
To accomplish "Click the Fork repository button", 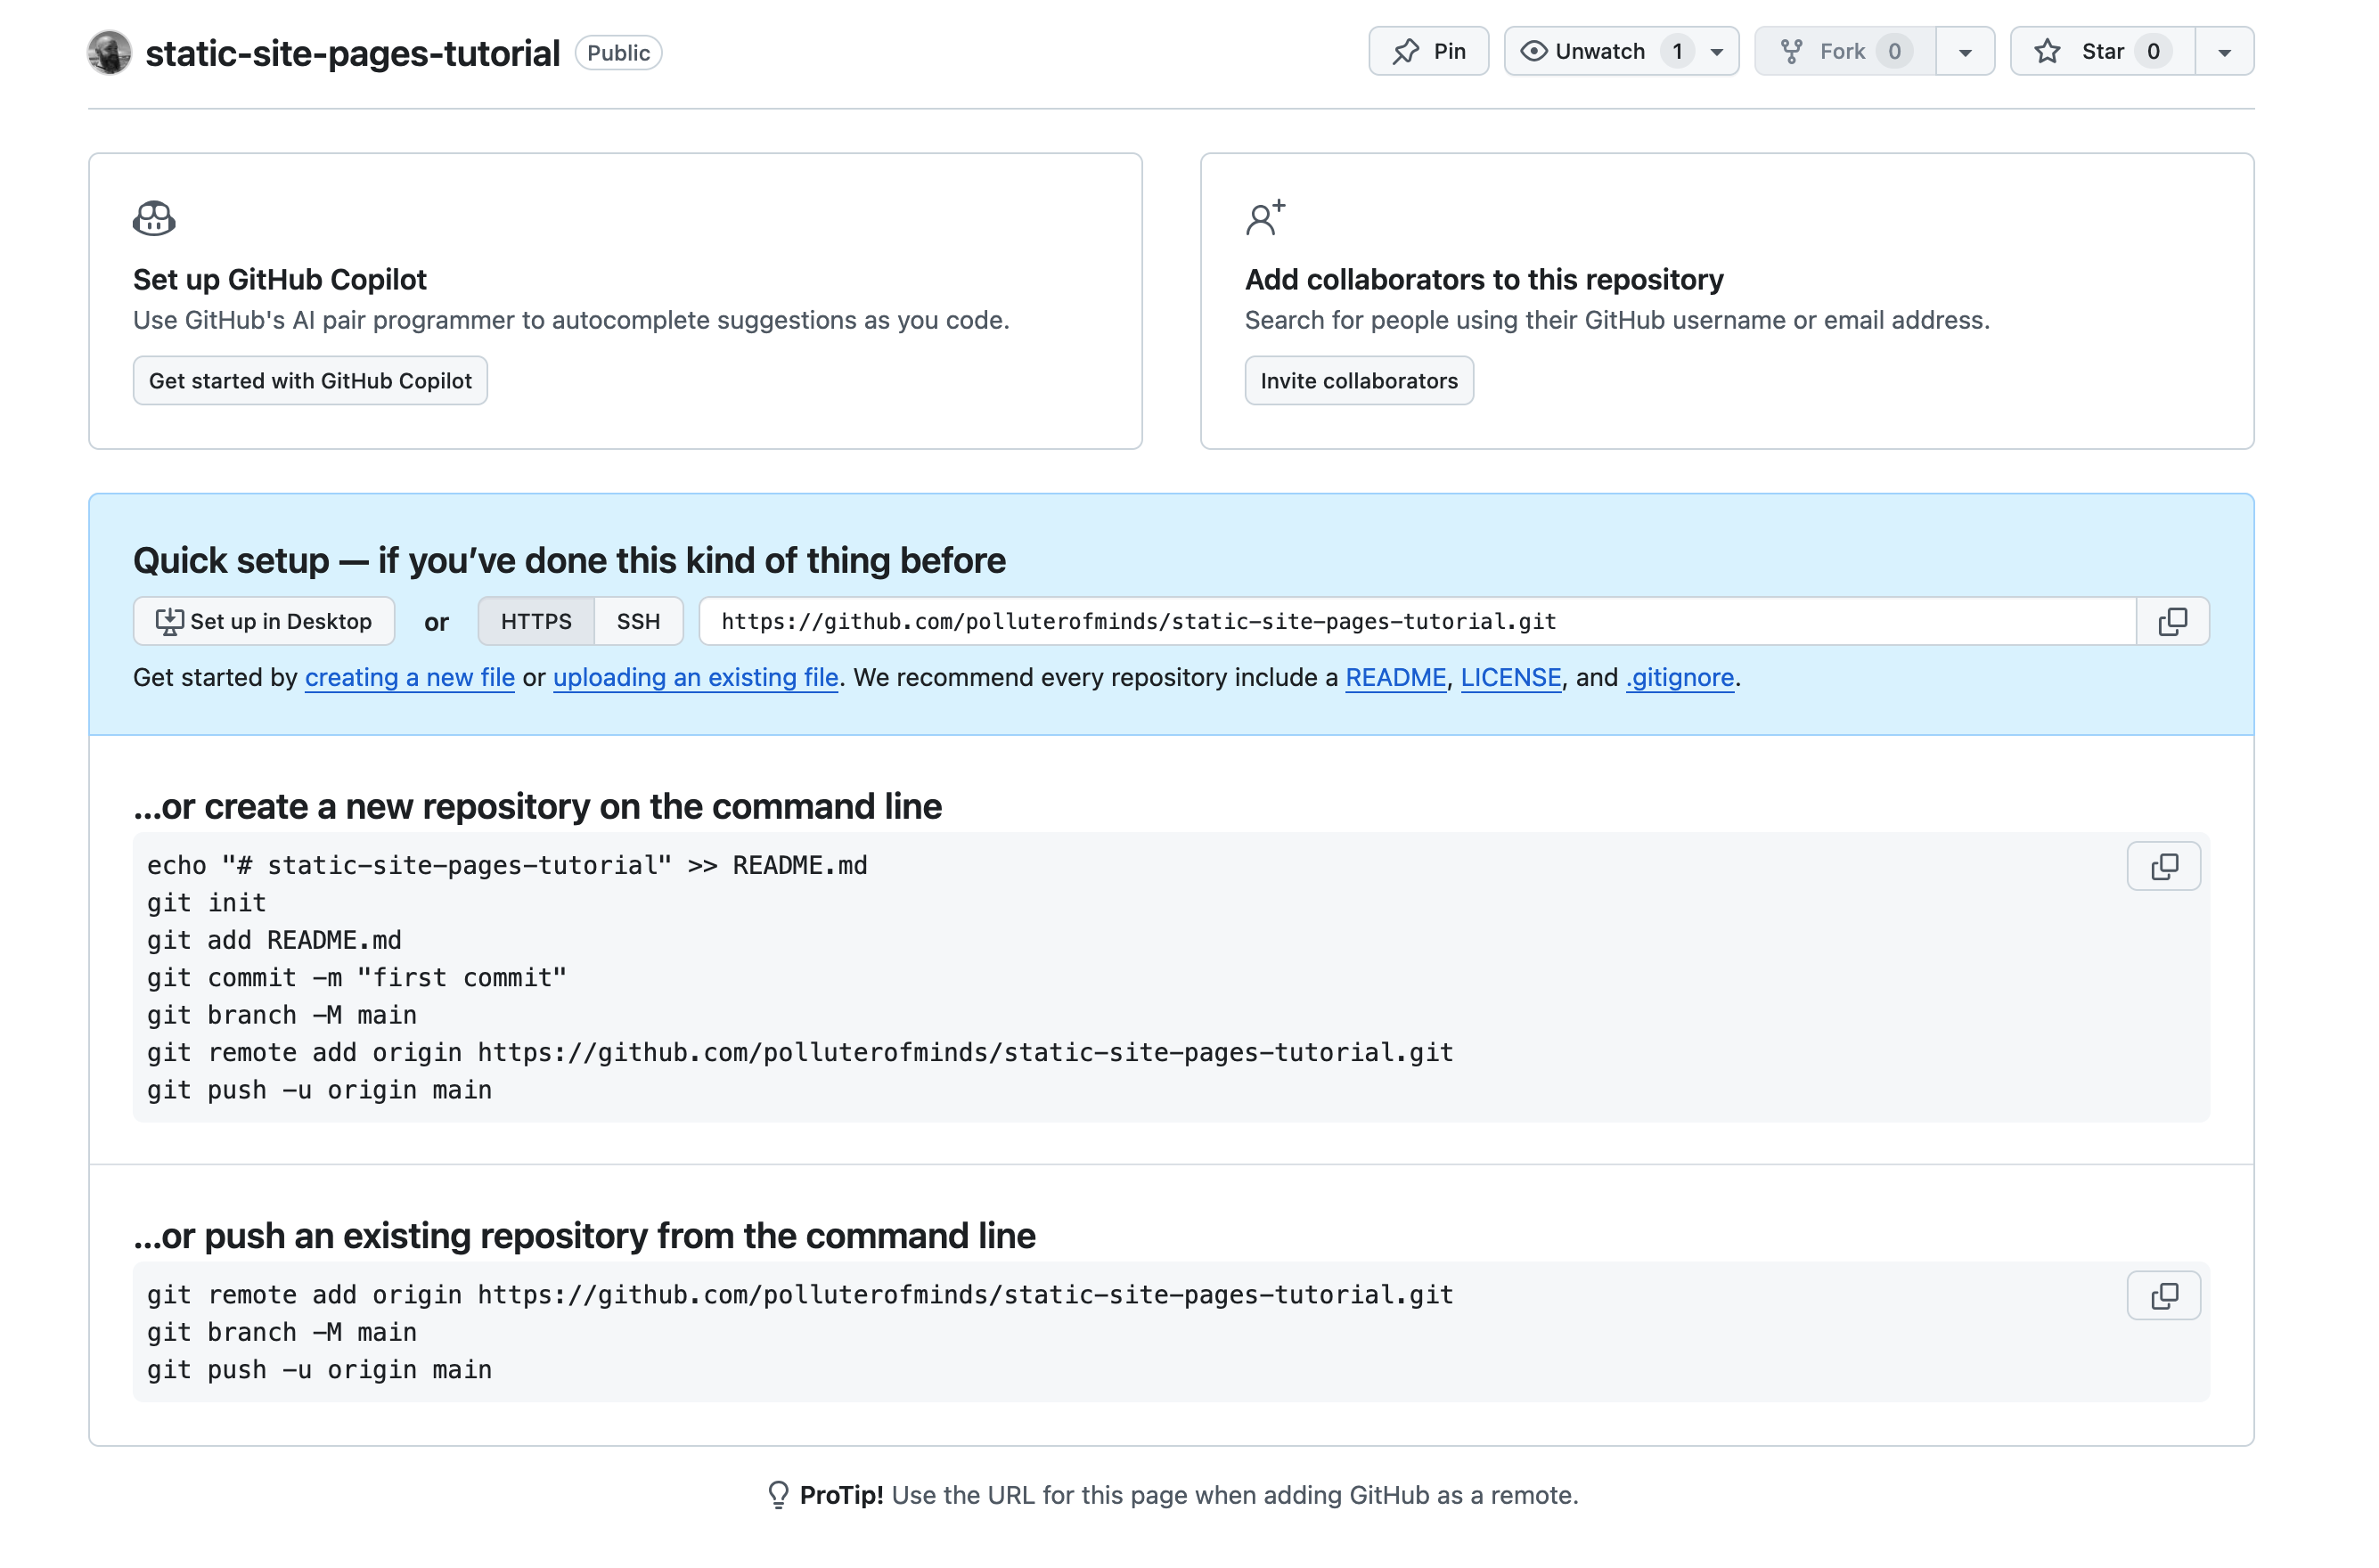I will (x=1844, y=51).
